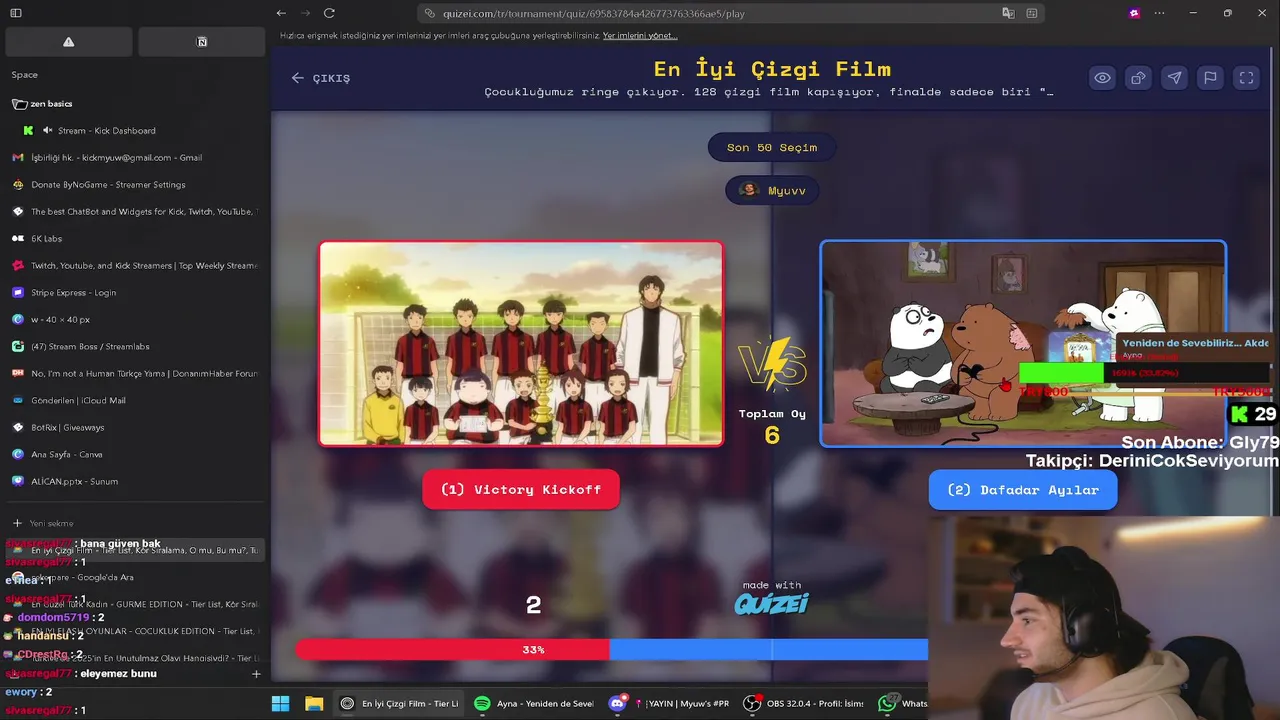
Task: Vote for (2) Dafadar Ayılar button
Action: pos(1023,490)
